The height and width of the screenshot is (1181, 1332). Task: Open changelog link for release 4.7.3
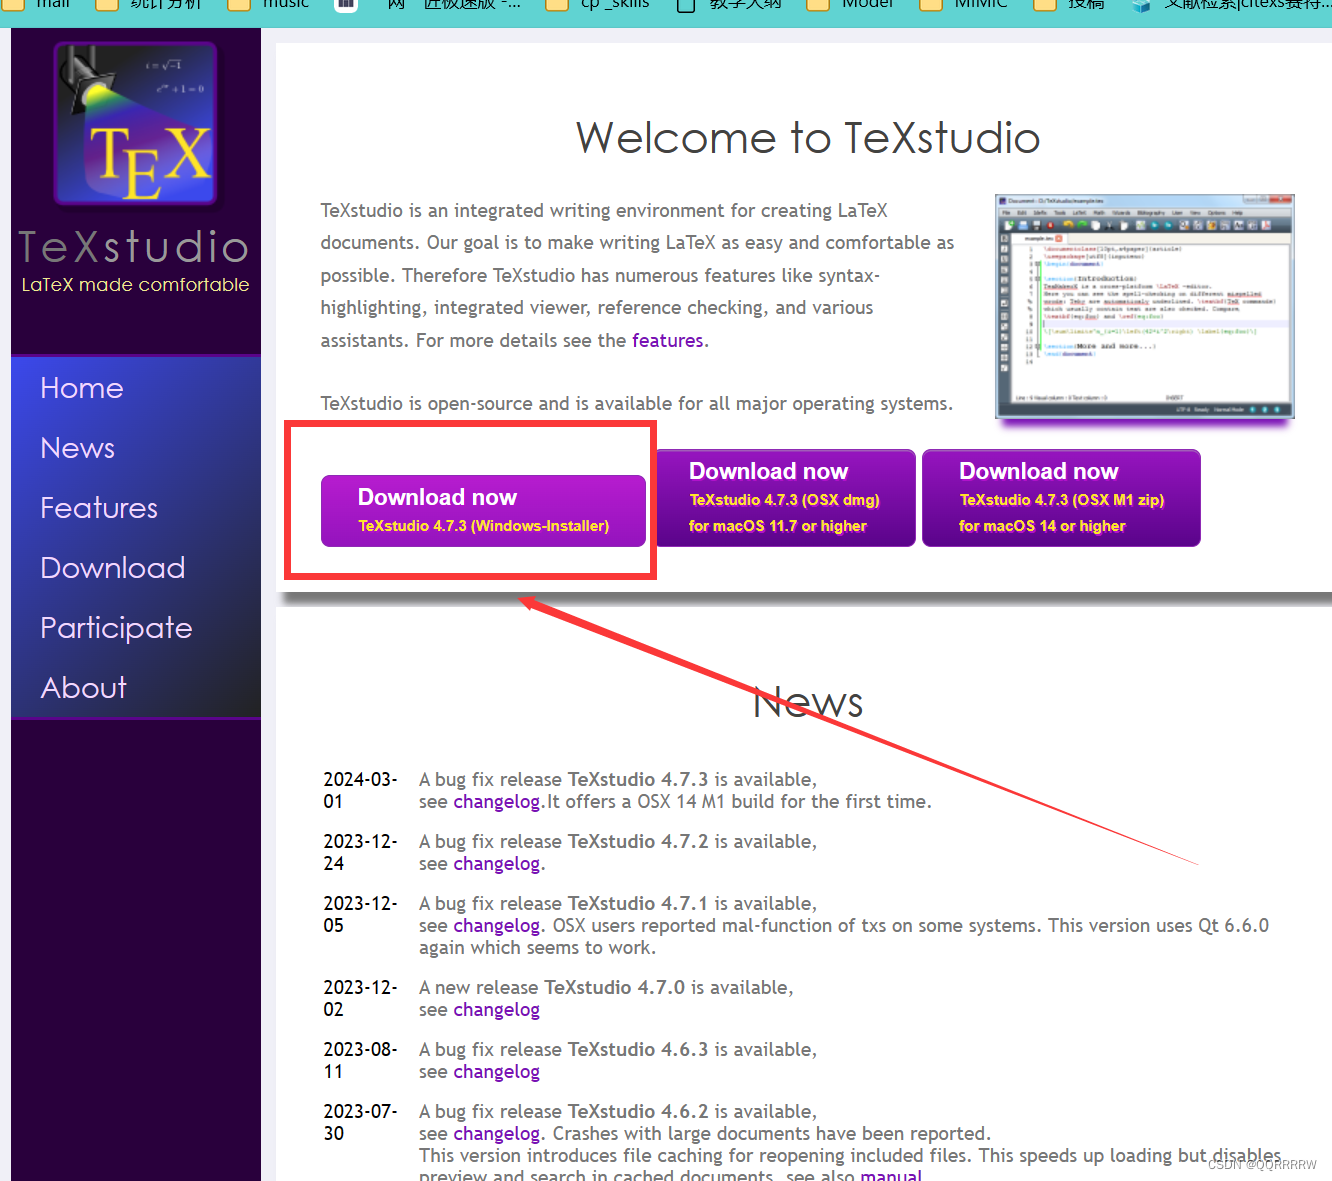tap(497, 802)
